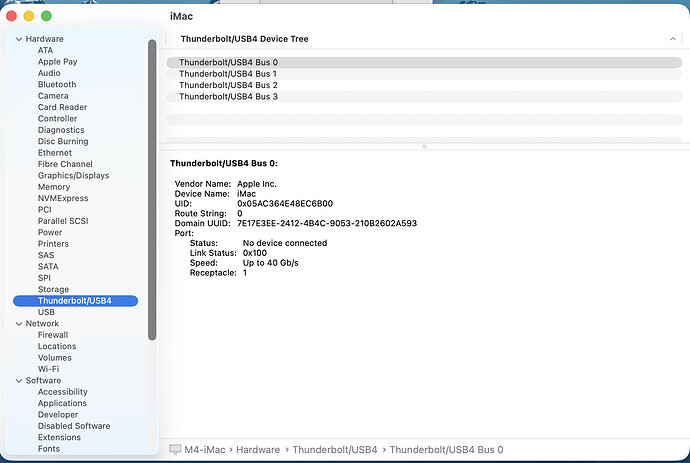Open Developer software info
Screen dimensions: 690x463
click(58, 415)
